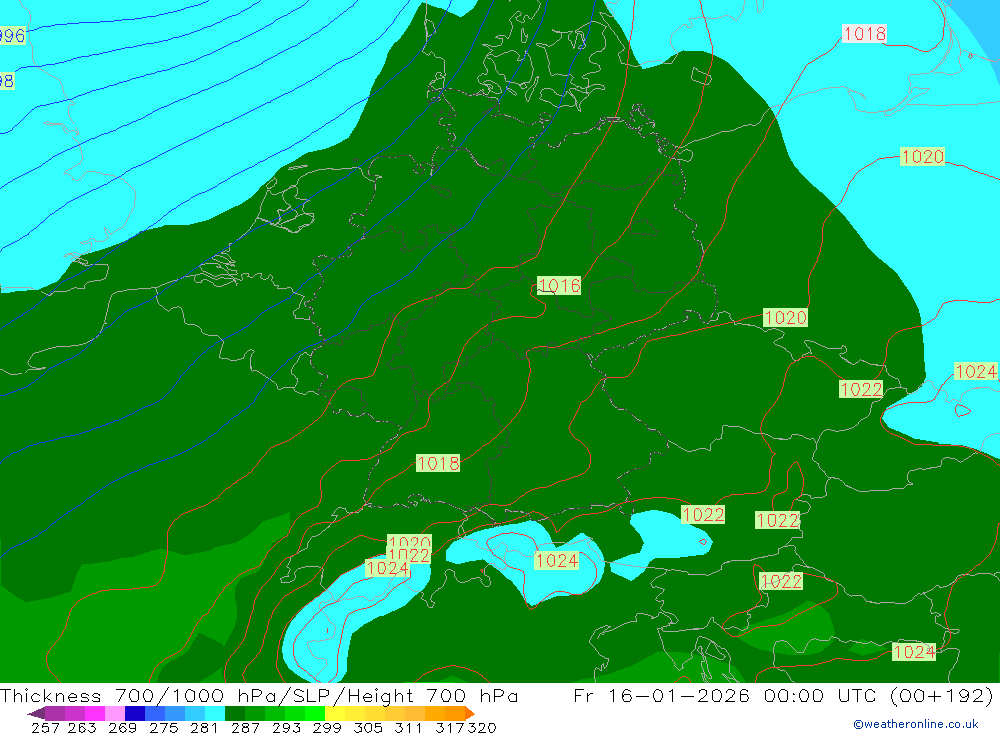Click the 1024 label at the right map edge
1000x733 pixels.
click(976, 371)
